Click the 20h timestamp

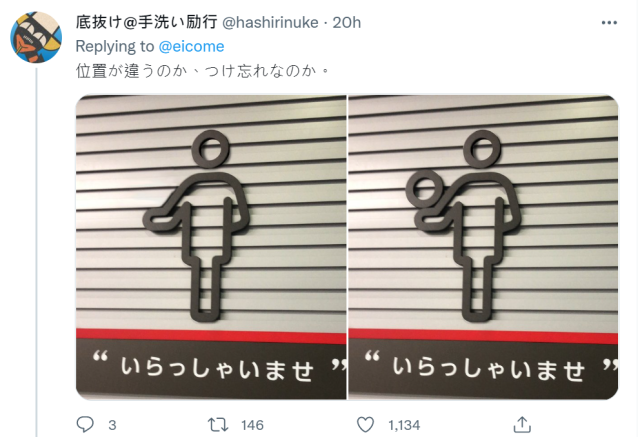pos(347,22)
